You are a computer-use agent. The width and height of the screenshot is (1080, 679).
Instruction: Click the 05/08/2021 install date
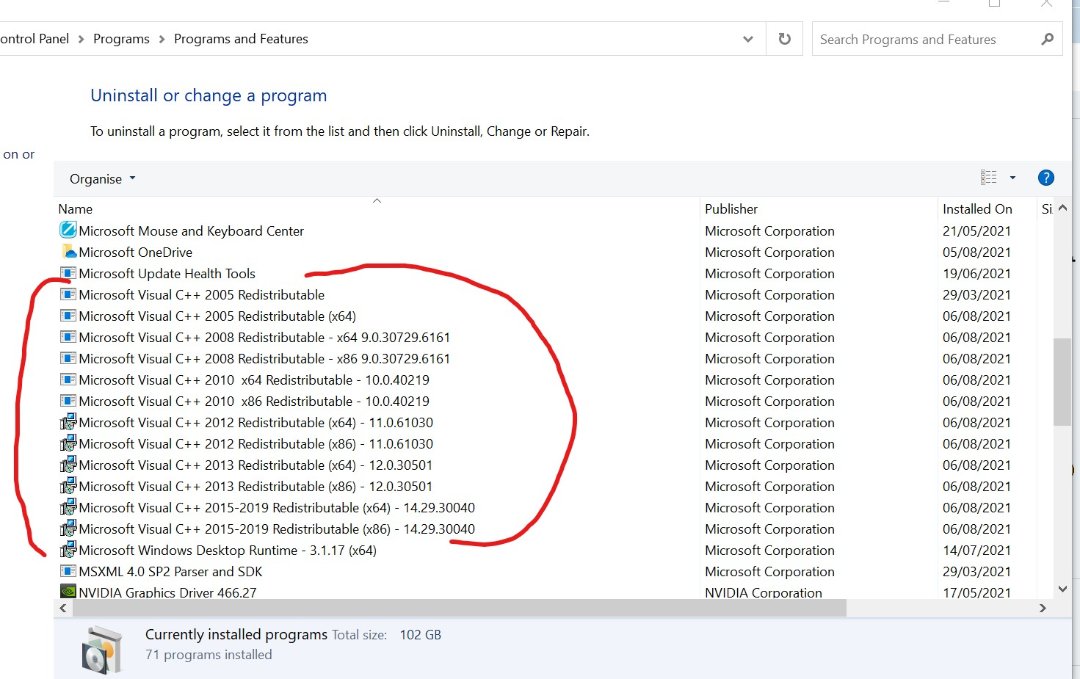tap(977, 252)
